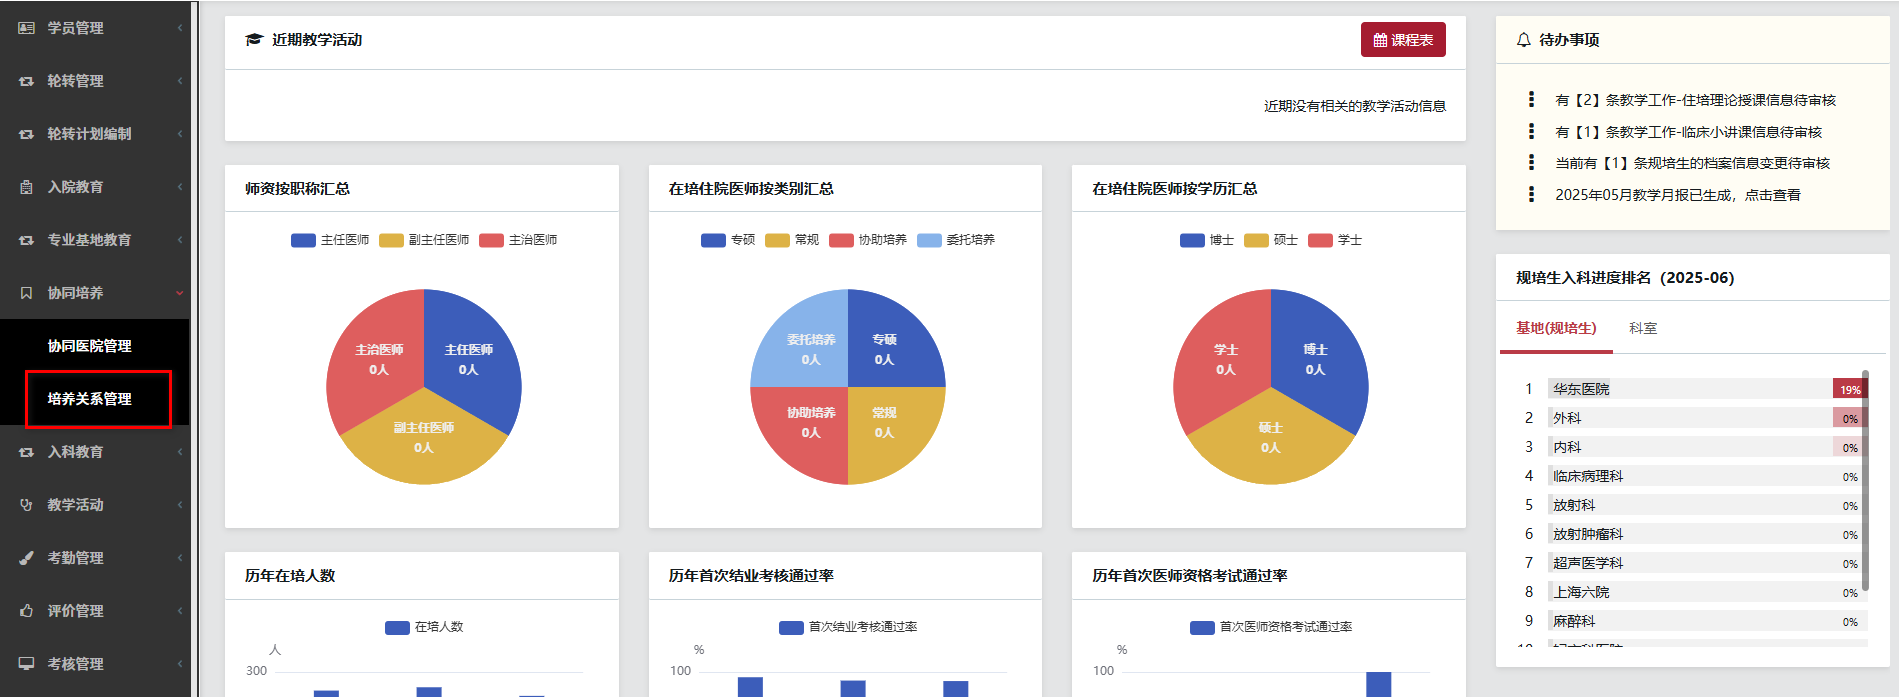This screenshot has width=1899, height=697.
Task: Click the 评价管理 thumbs-up icon
Action: pyautogui.click(x=26, y=611)
